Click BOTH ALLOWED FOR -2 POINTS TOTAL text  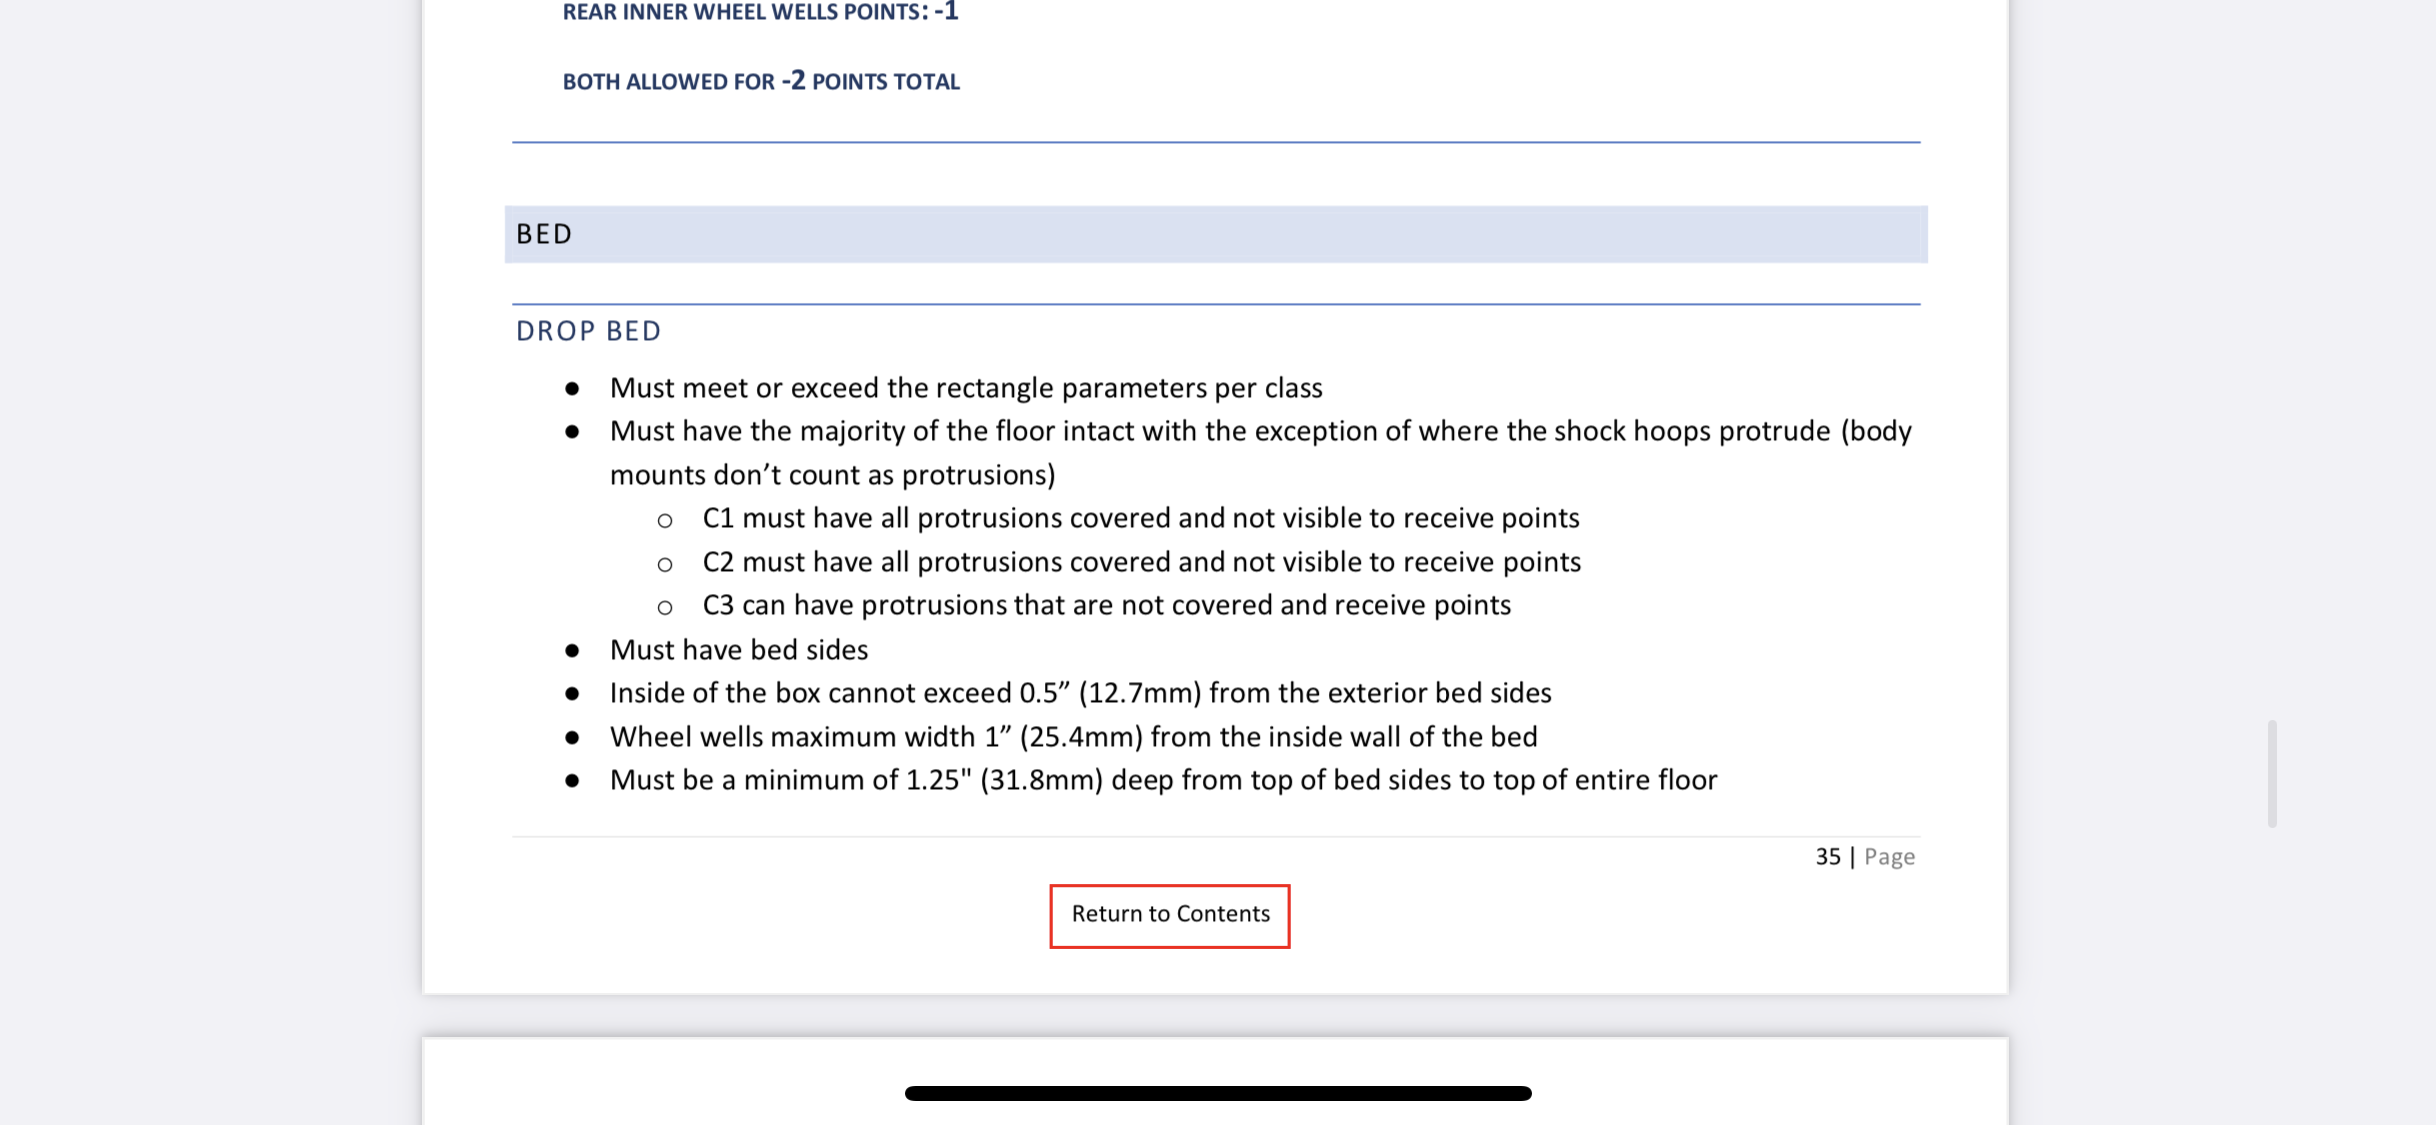pos(761,81)
